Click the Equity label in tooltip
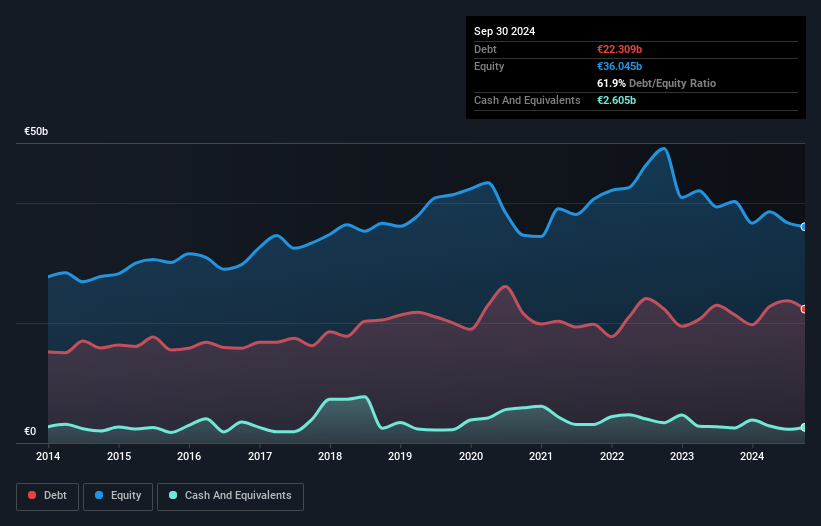The height and width of the screenshot is (526, 821). pyautogui.click(x=489, y=66)
